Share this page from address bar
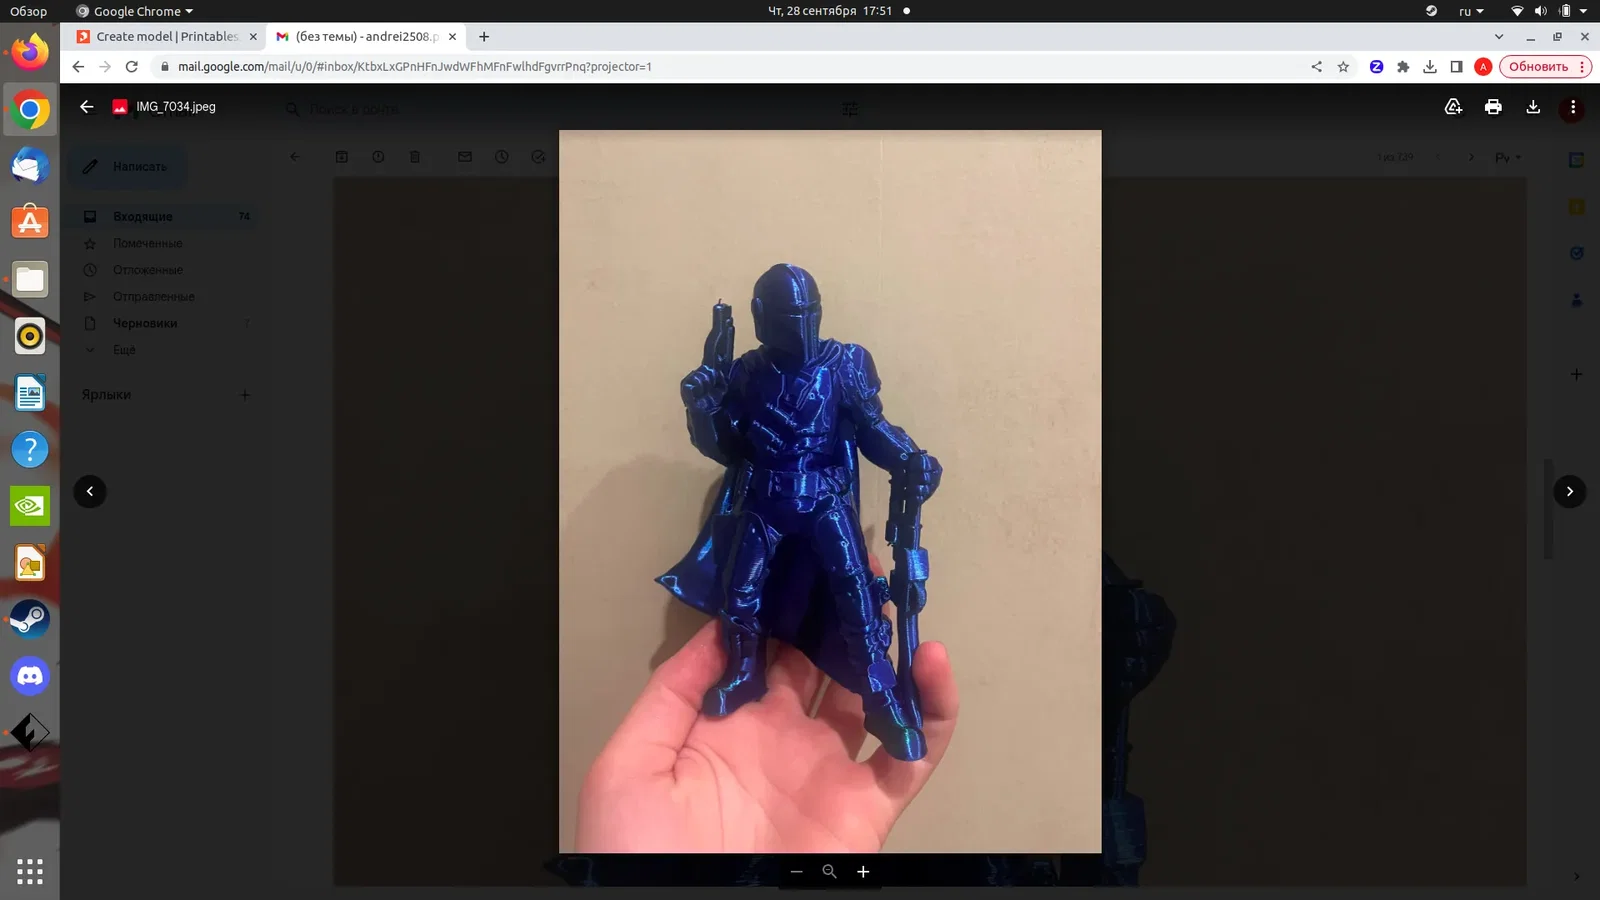Viewport: 1600px width, 900px height. [x=1316, y=67]
